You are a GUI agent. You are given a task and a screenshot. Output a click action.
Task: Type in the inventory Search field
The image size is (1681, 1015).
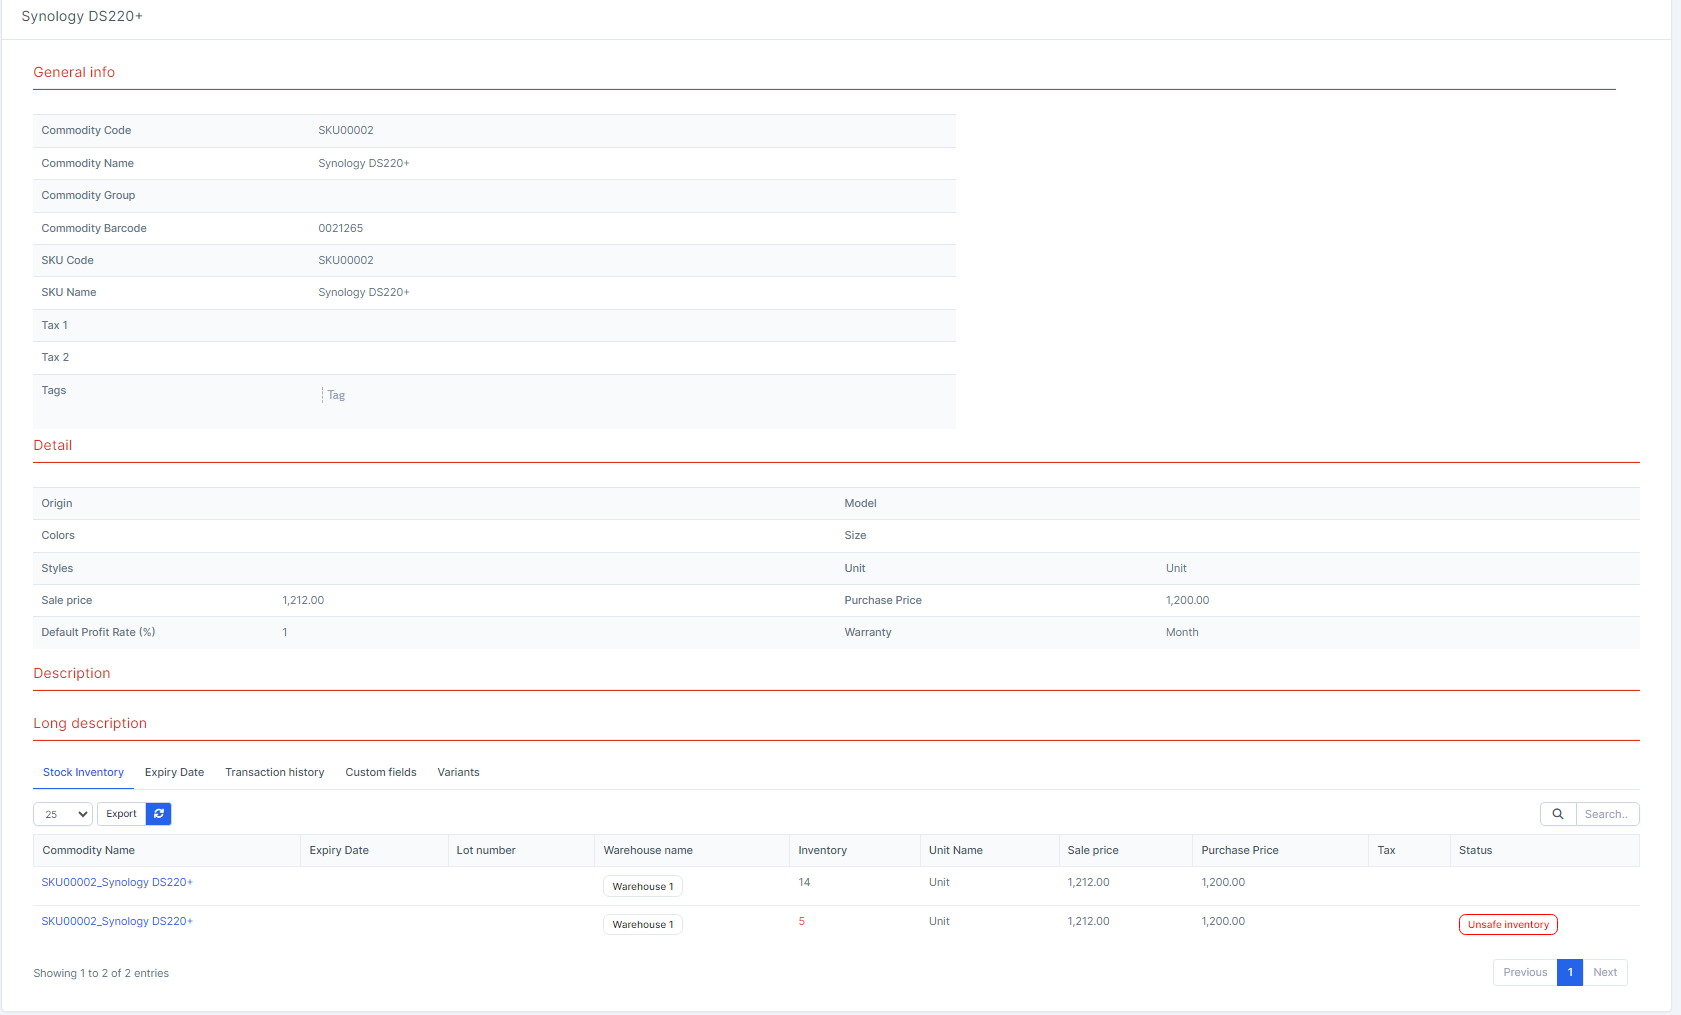tap(1606, 814)
